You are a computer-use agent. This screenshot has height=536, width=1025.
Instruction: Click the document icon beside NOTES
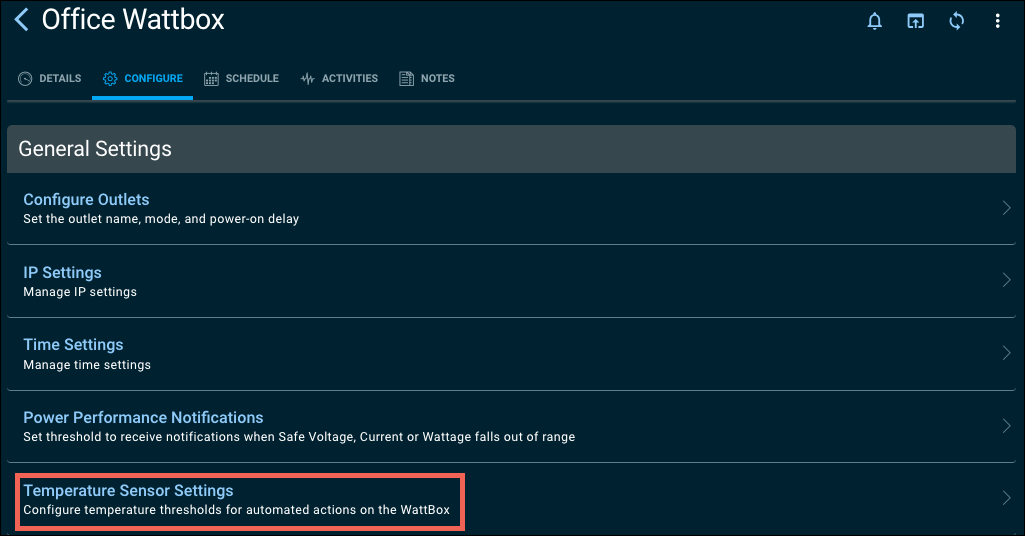[x=407, y=78]
